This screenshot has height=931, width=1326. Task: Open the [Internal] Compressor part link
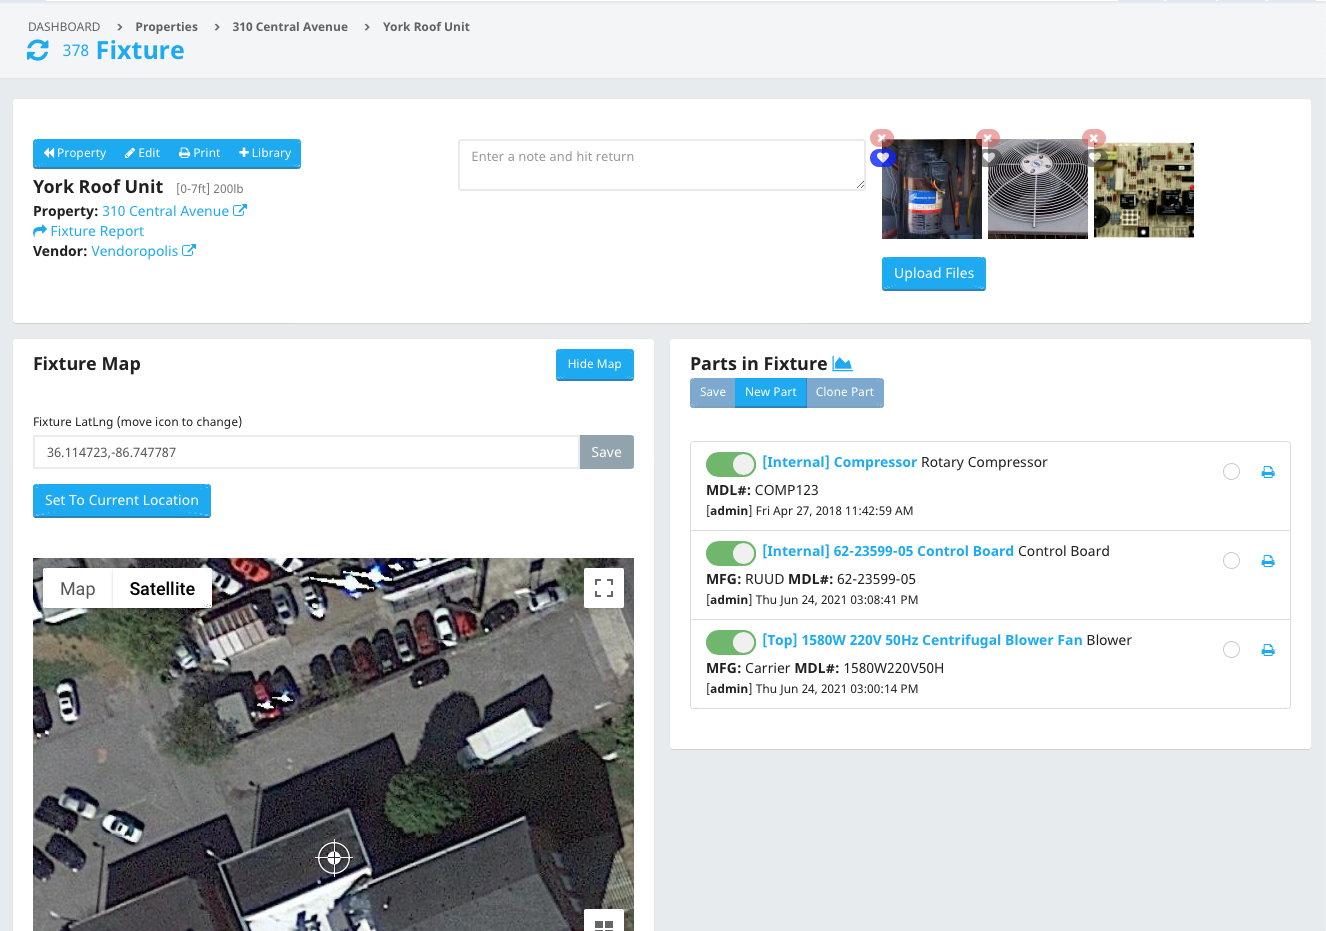840,462
